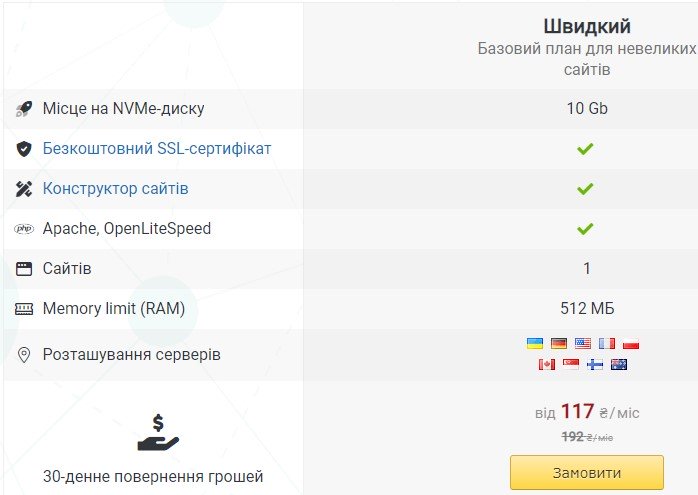Click the checkmark in Apache, OpenLiteSpeed row

pyautogui.click(x=586, y=229)
